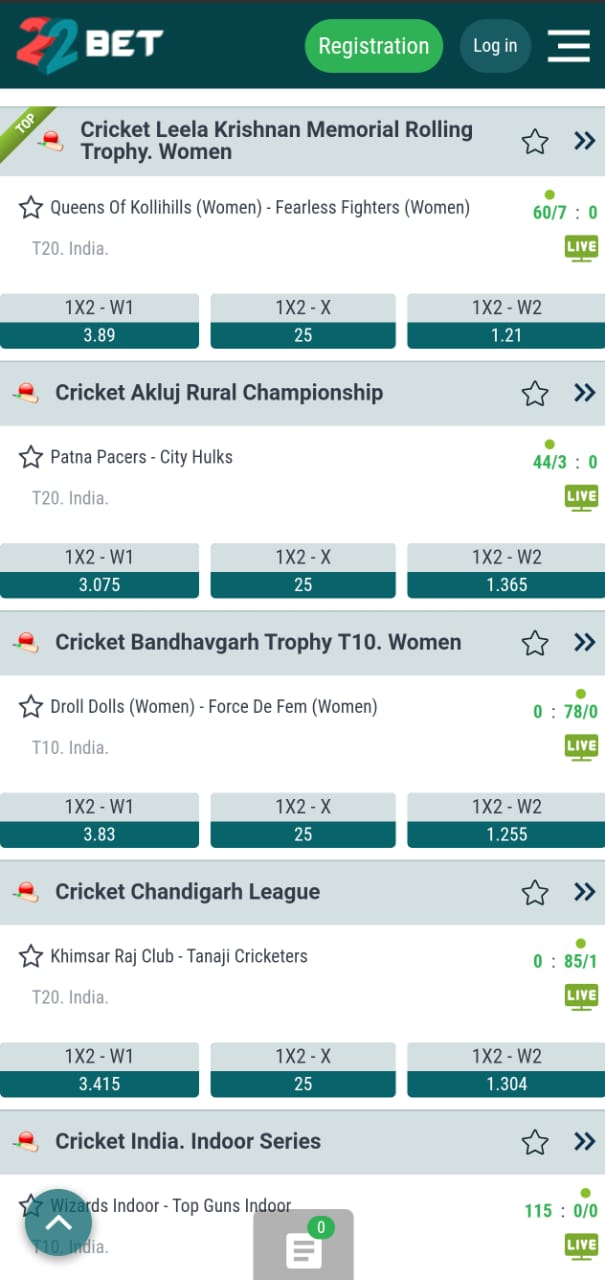Select W1 odds 3.075 for Patna Pacers
605x1280 pixels.
[x=99, y=572]
